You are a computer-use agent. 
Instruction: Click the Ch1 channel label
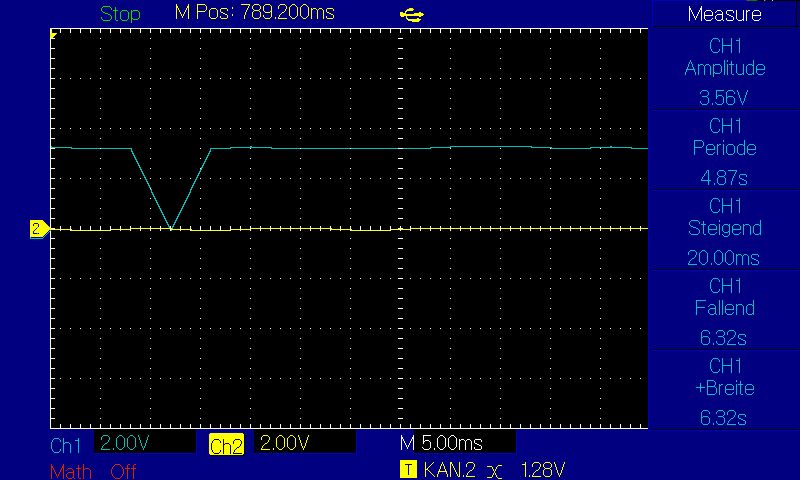(65, 446)
